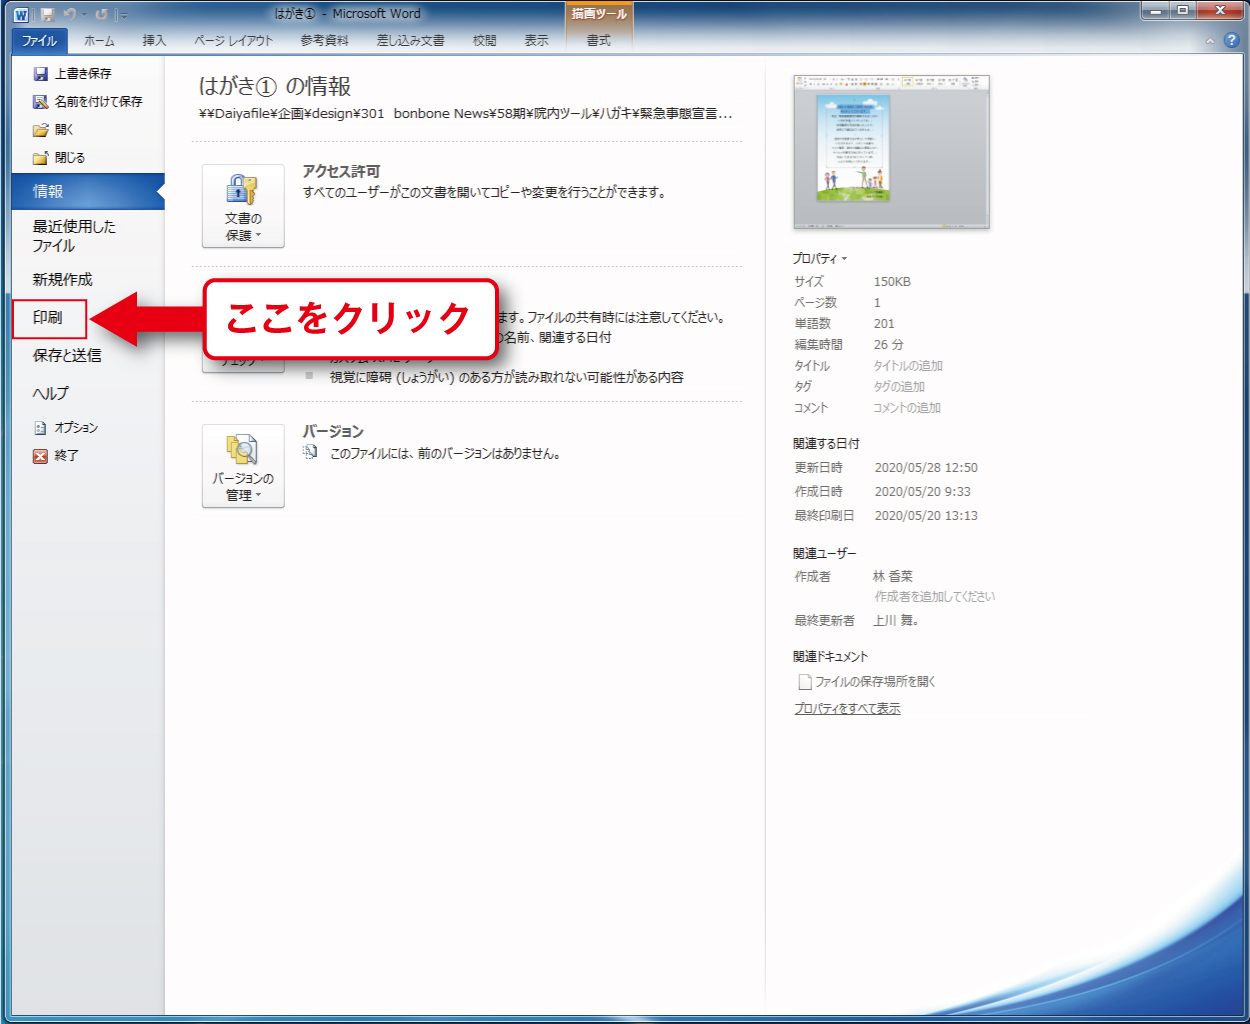Click last modifier name 上川 舞。
Screen dimensions: 1250x1024
[x=896, y=621]
